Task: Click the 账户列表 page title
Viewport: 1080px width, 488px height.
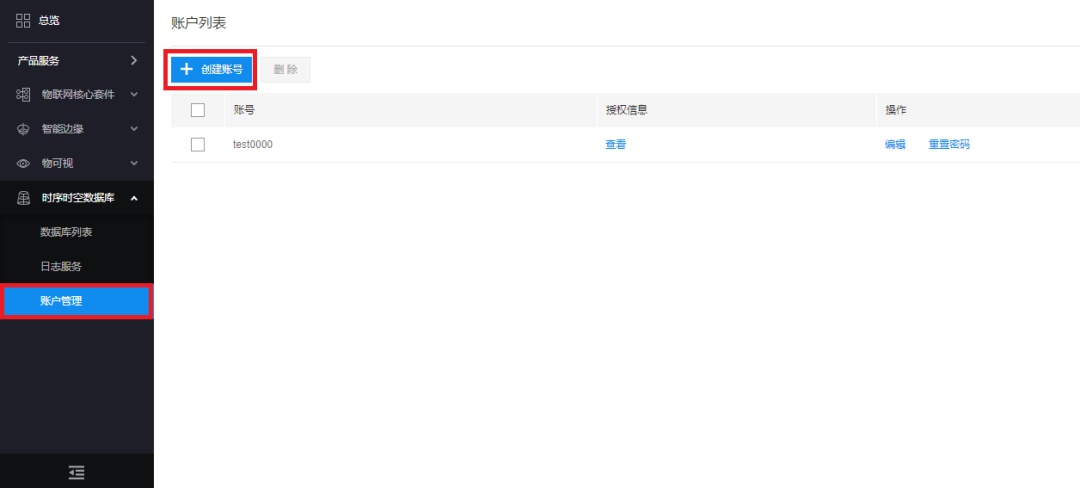Action: pyautogui.click(x=198, y=23)
